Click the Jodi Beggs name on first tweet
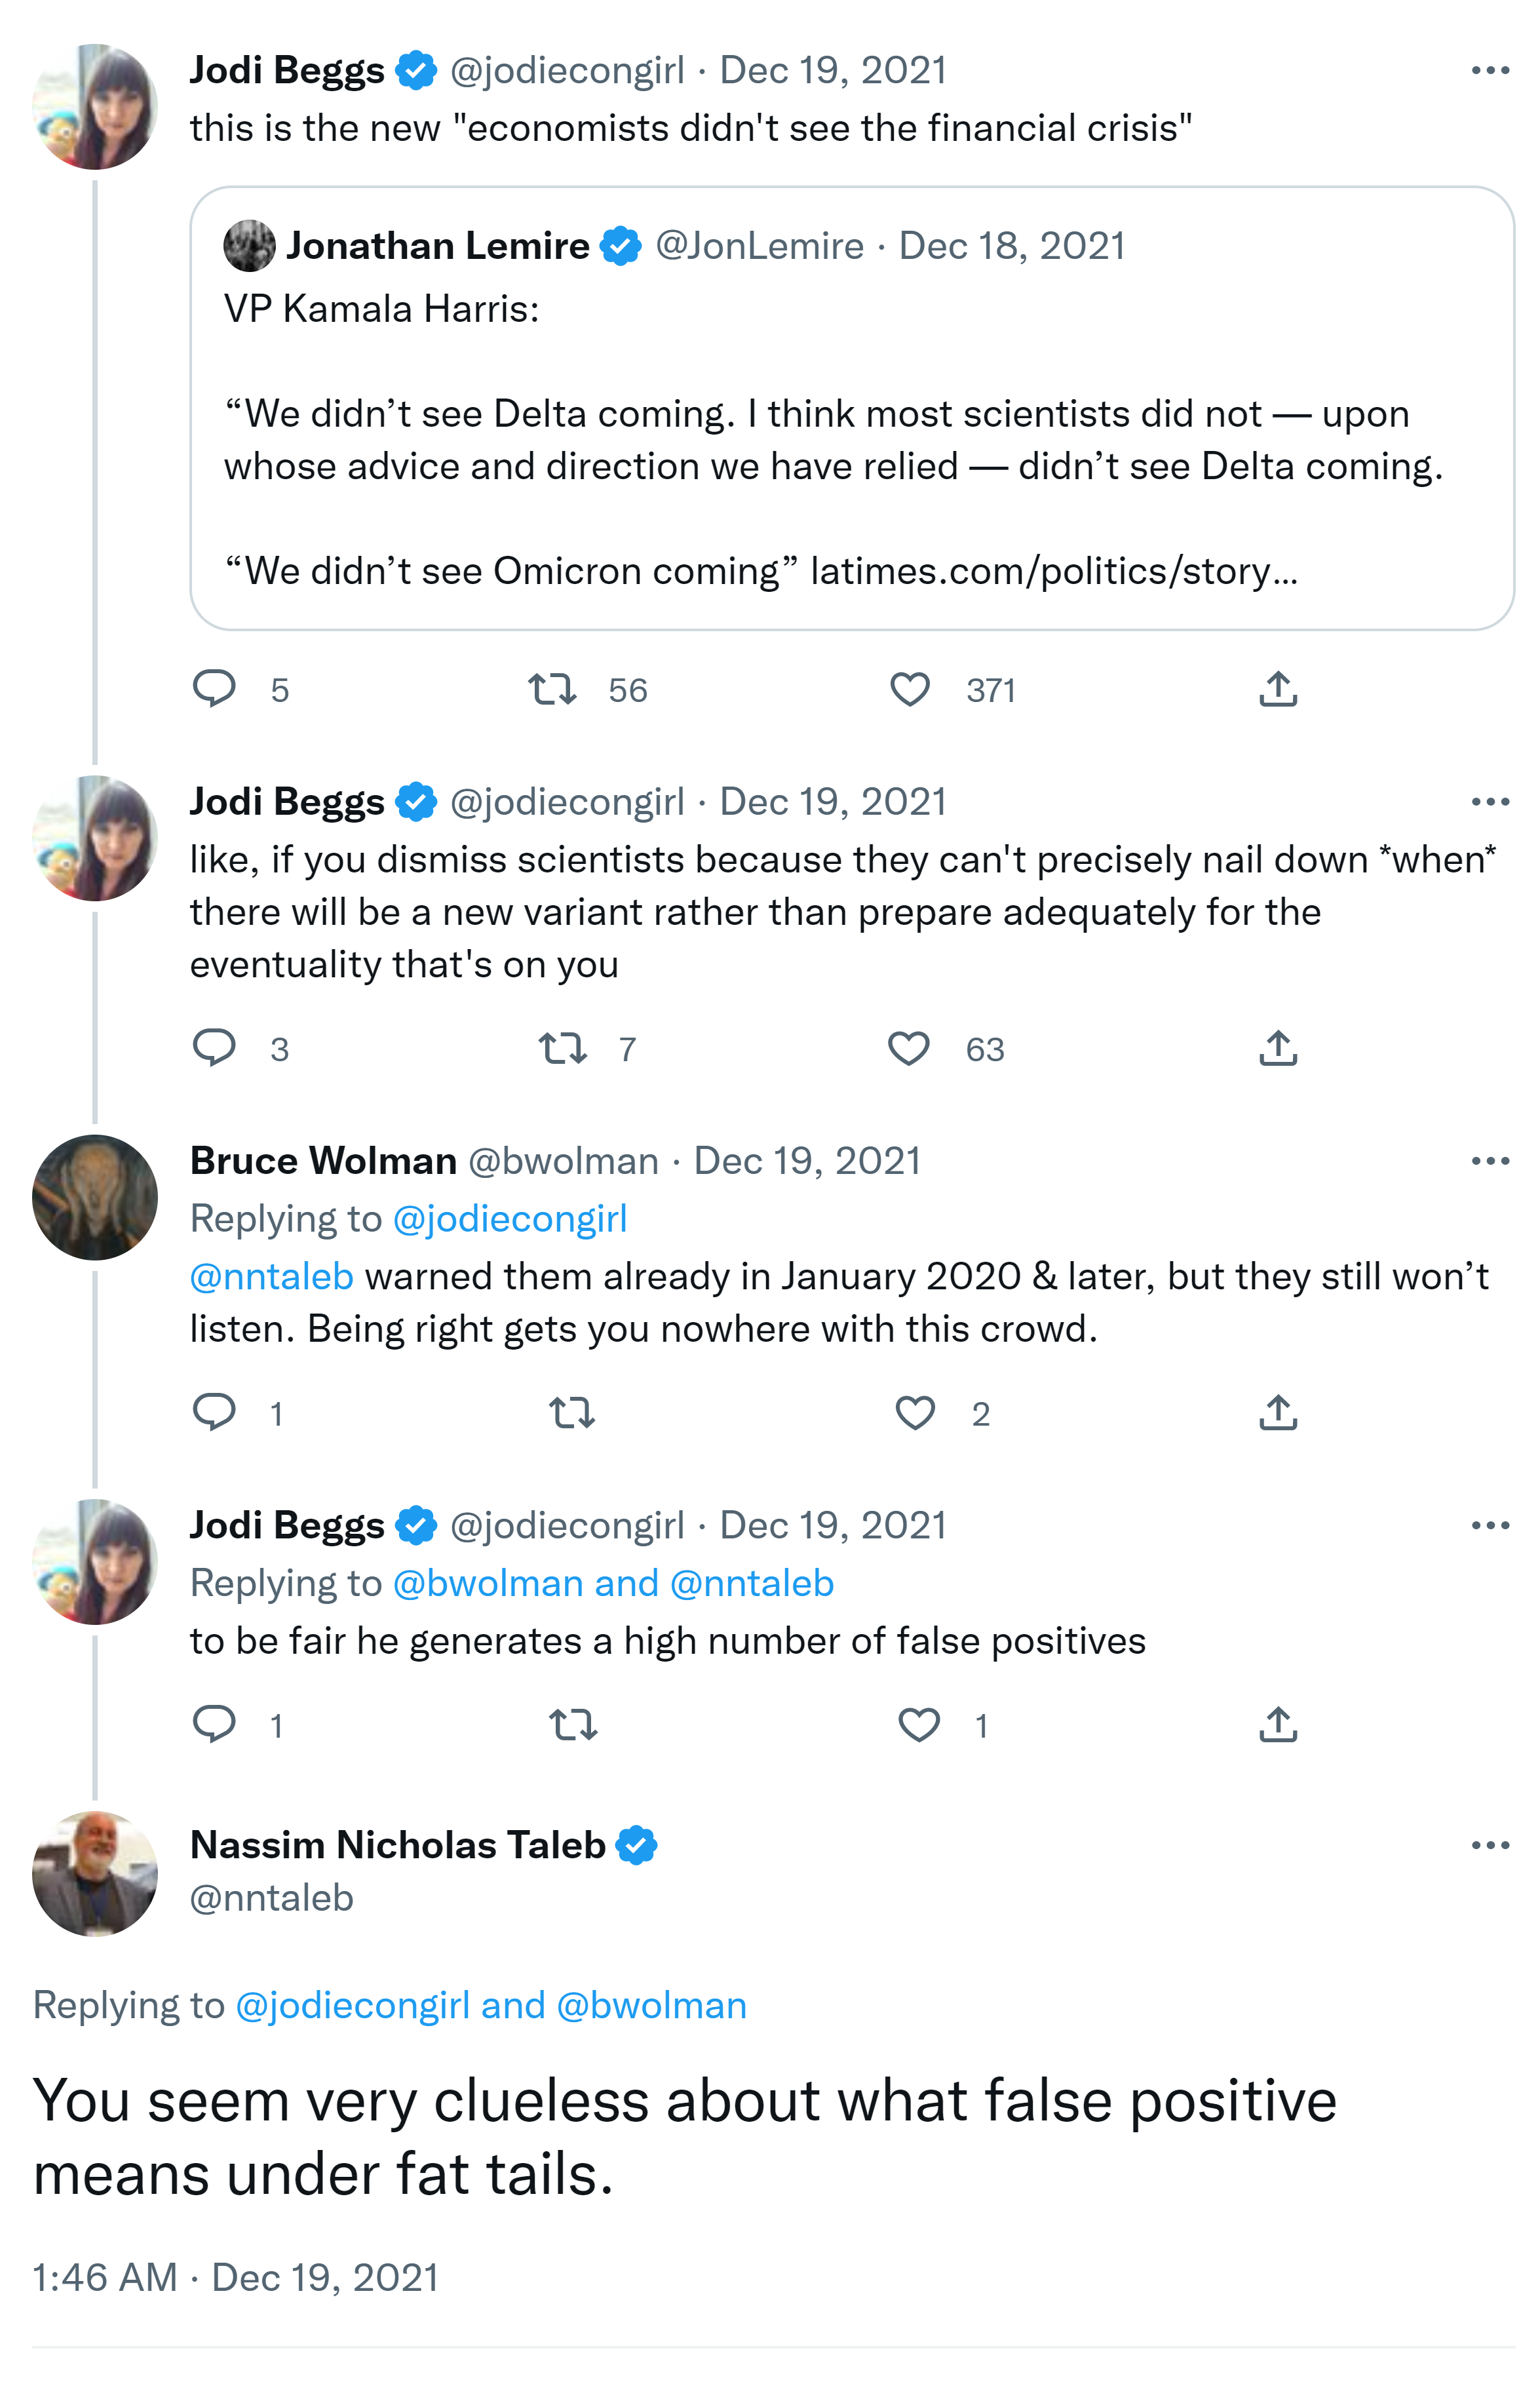 click(x=287, y=70)
